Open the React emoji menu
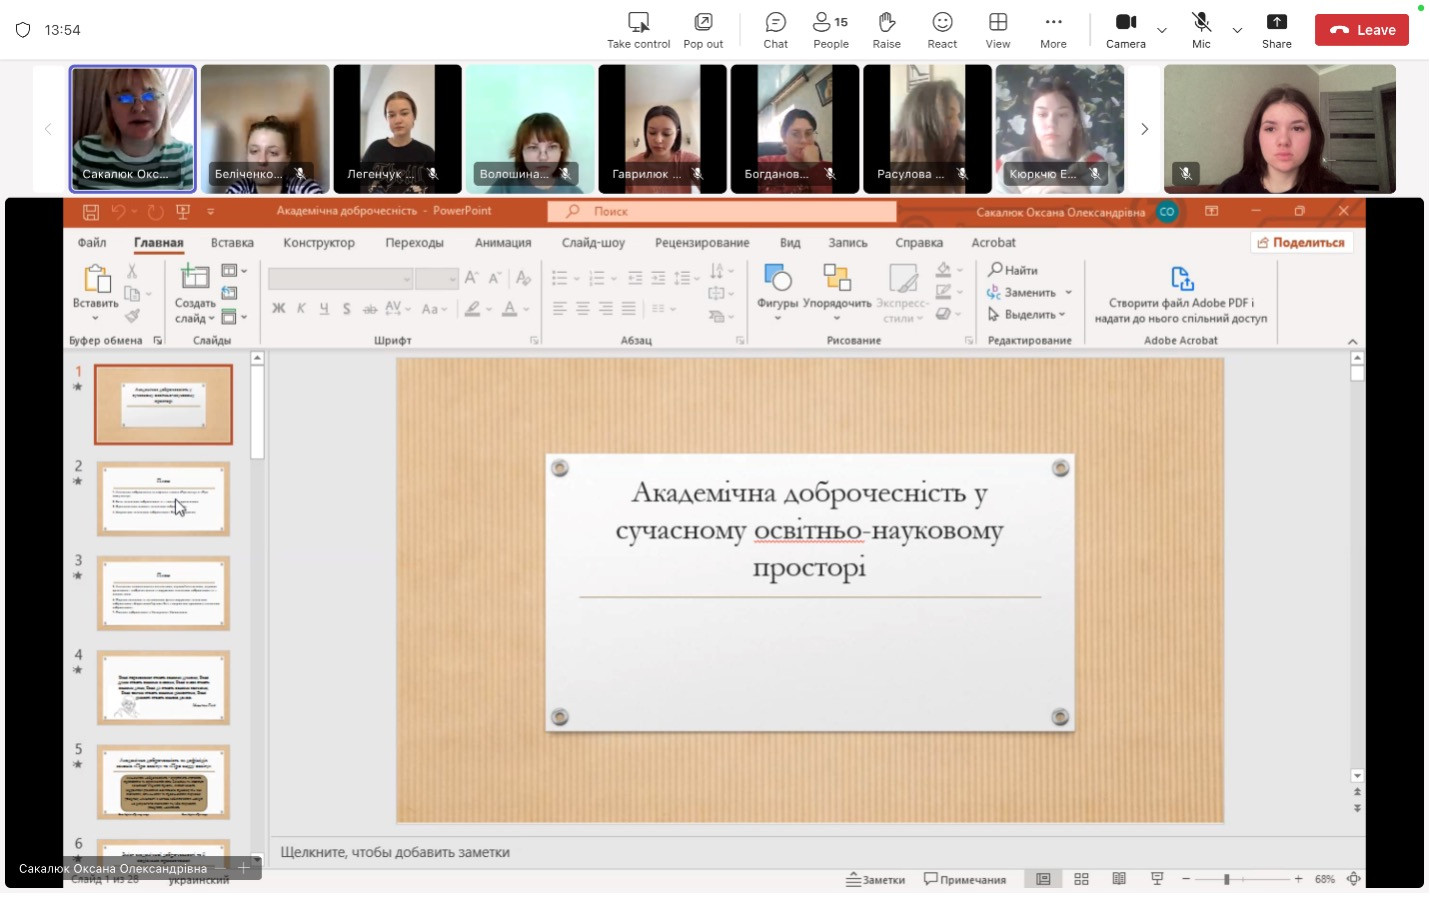The height and width of the screenshot is (898, 1430). pyautogui.click(x=942, y=30)
